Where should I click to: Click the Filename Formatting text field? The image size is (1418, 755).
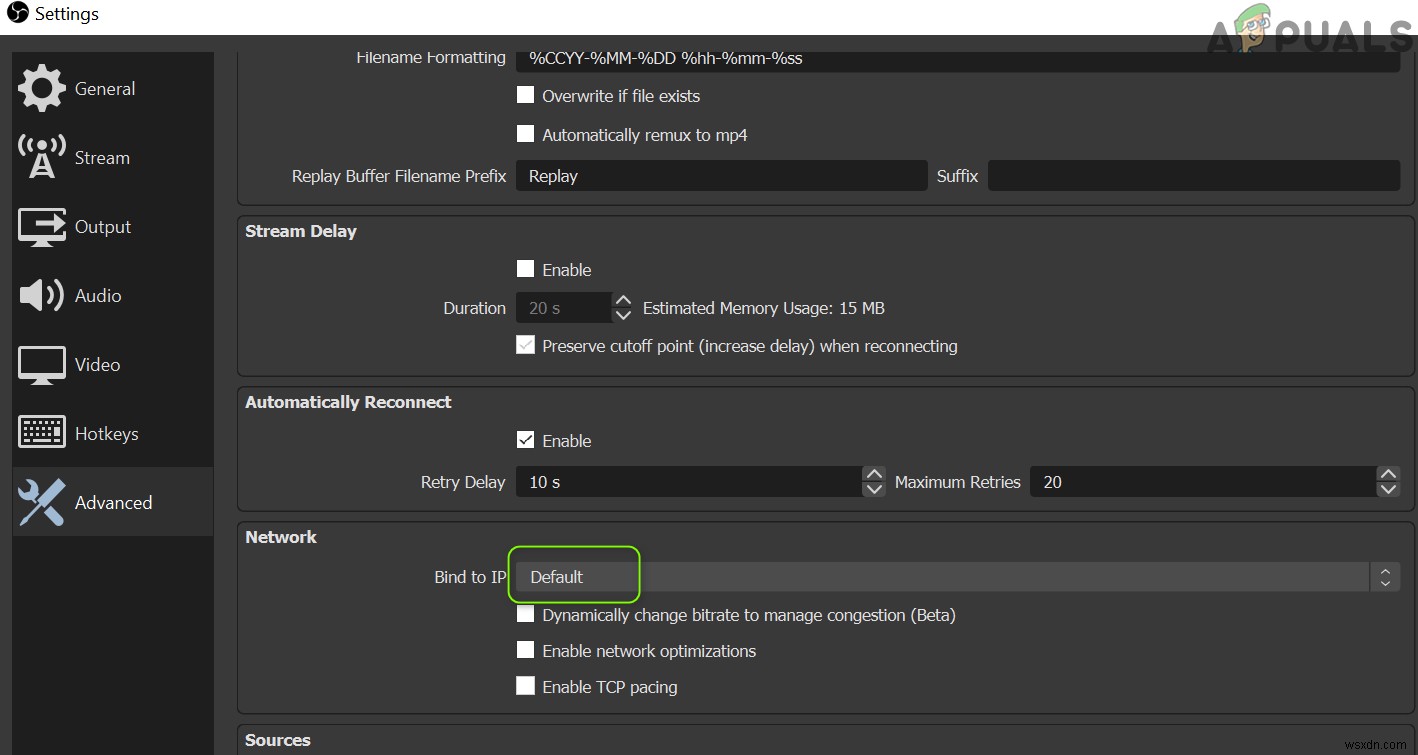[957, 58]
